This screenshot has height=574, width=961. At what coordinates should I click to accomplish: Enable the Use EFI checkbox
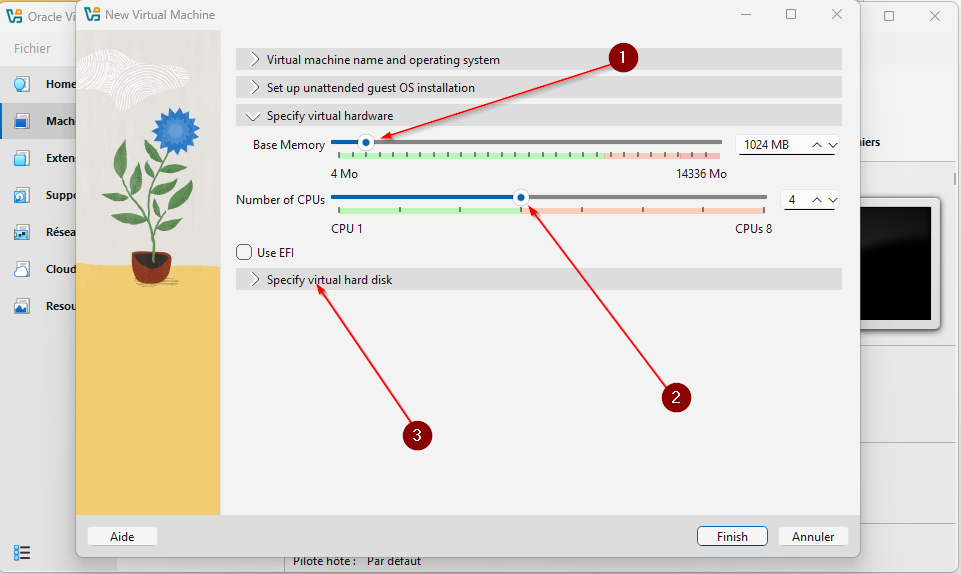pyautogui.click(x=243, y=252)
